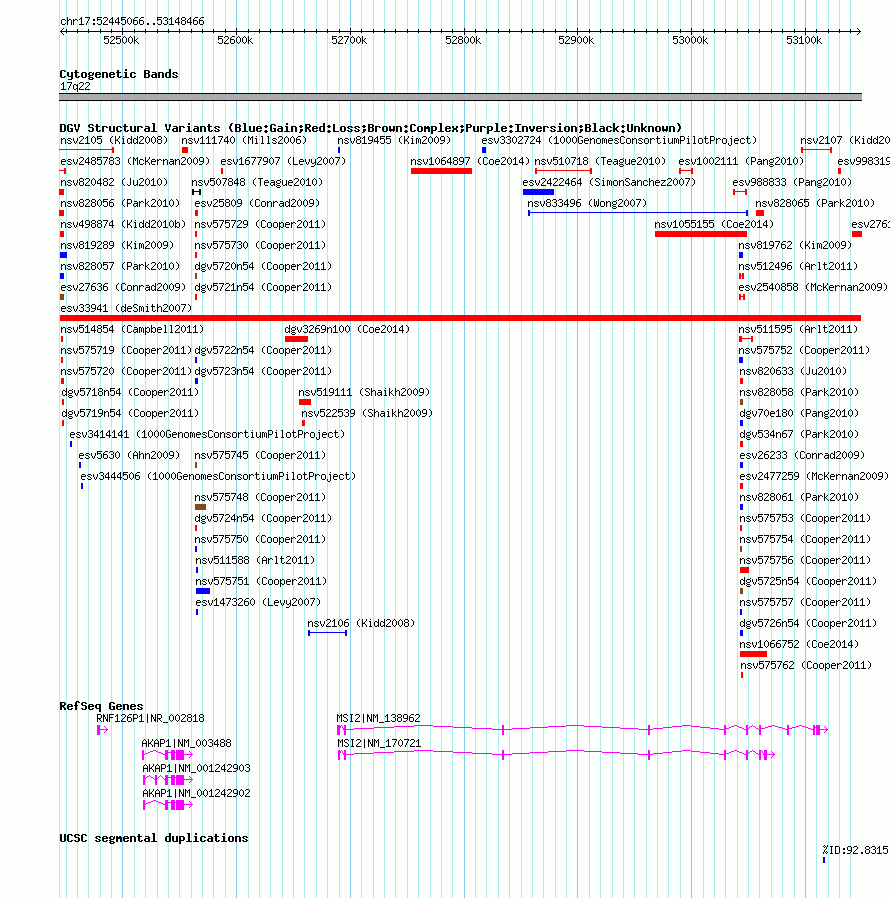The width and height of the screenshot is (890, 898).
Task: Click the MSI2|NM_170721 gene model
Action: 556,755
